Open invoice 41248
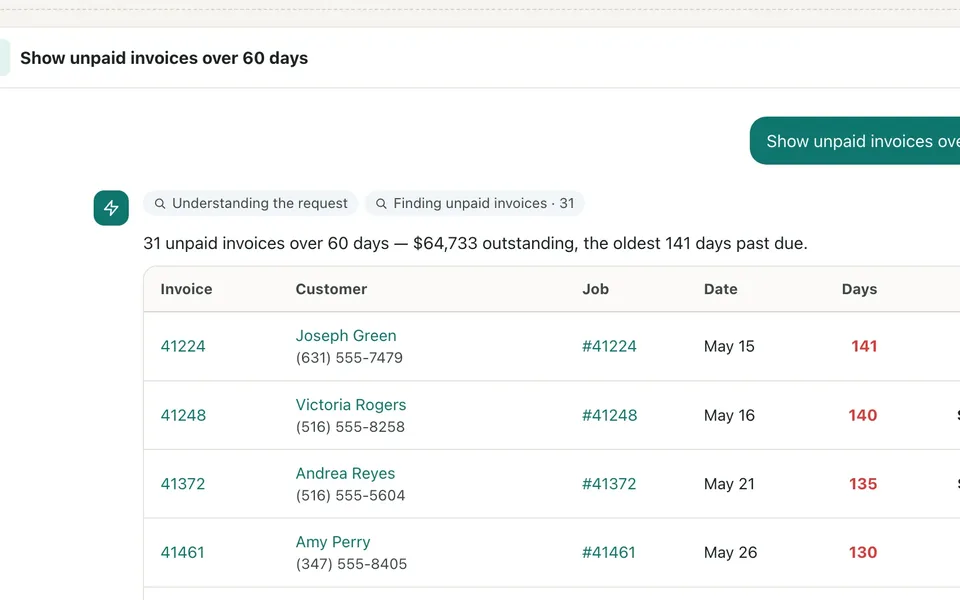Viewport: 960px width, 600px height. [183, 415]
